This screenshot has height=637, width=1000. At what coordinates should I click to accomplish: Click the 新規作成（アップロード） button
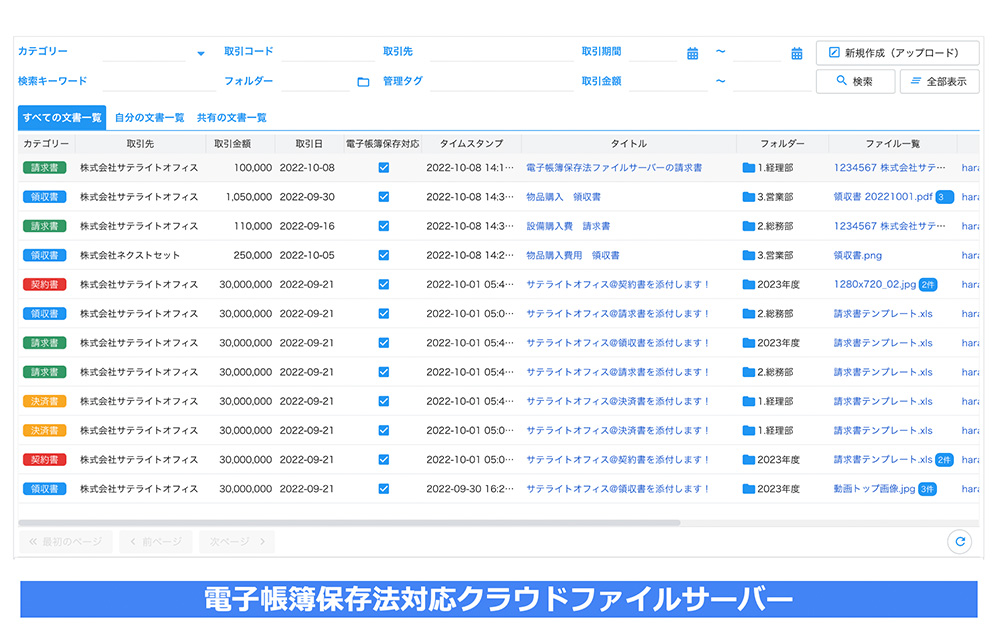click(x=897, y=53)
